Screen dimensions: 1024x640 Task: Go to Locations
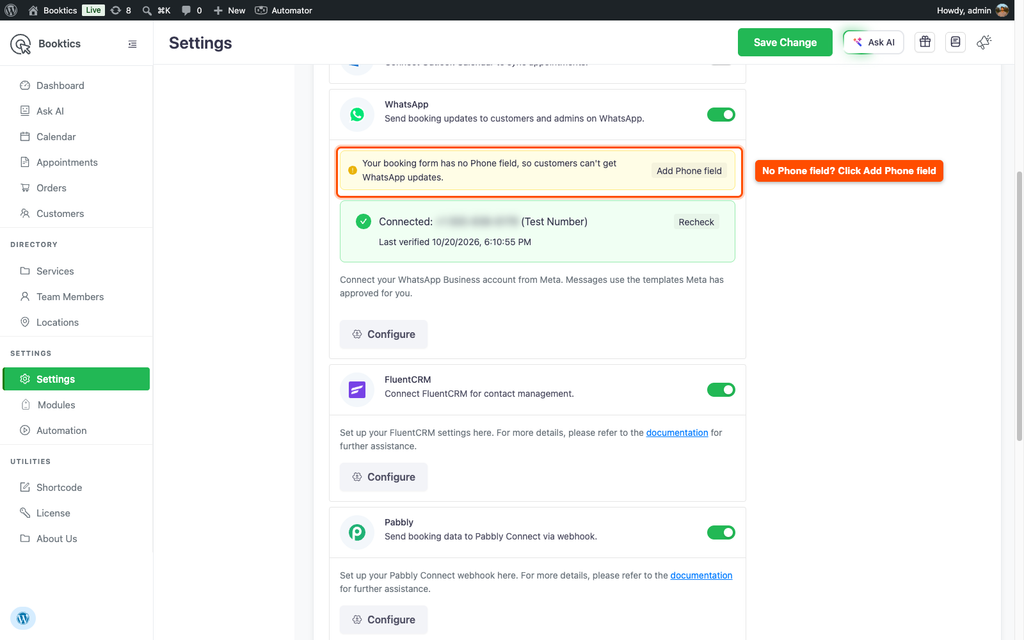tap(57, 322)
